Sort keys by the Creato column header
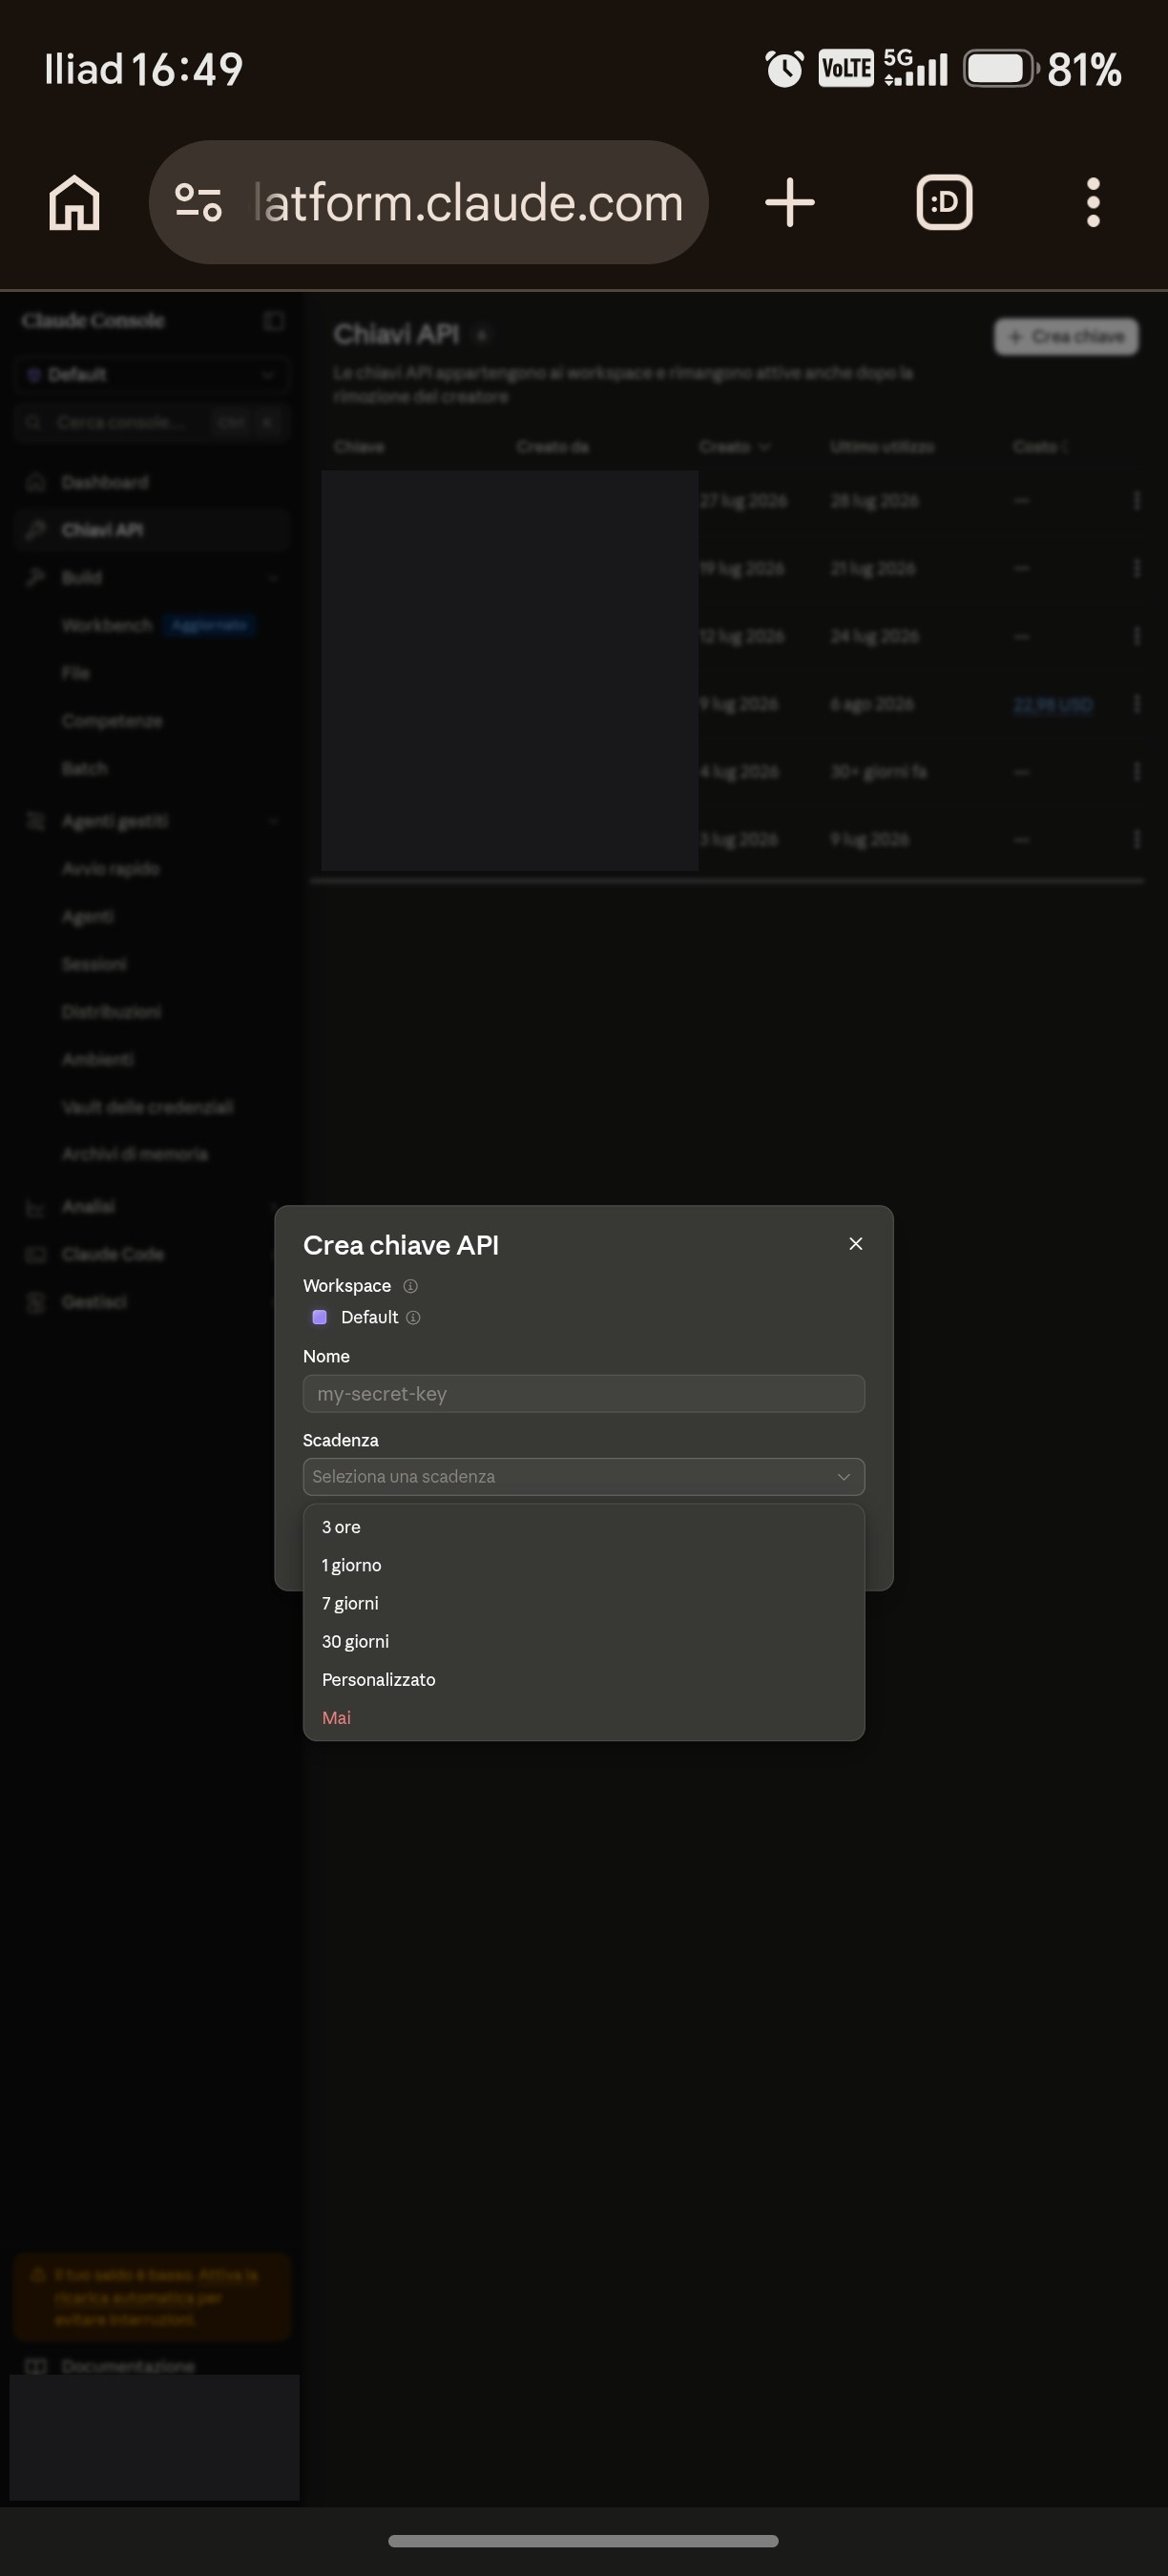This screenshot has height=2576, width=1168. (734, 446)
